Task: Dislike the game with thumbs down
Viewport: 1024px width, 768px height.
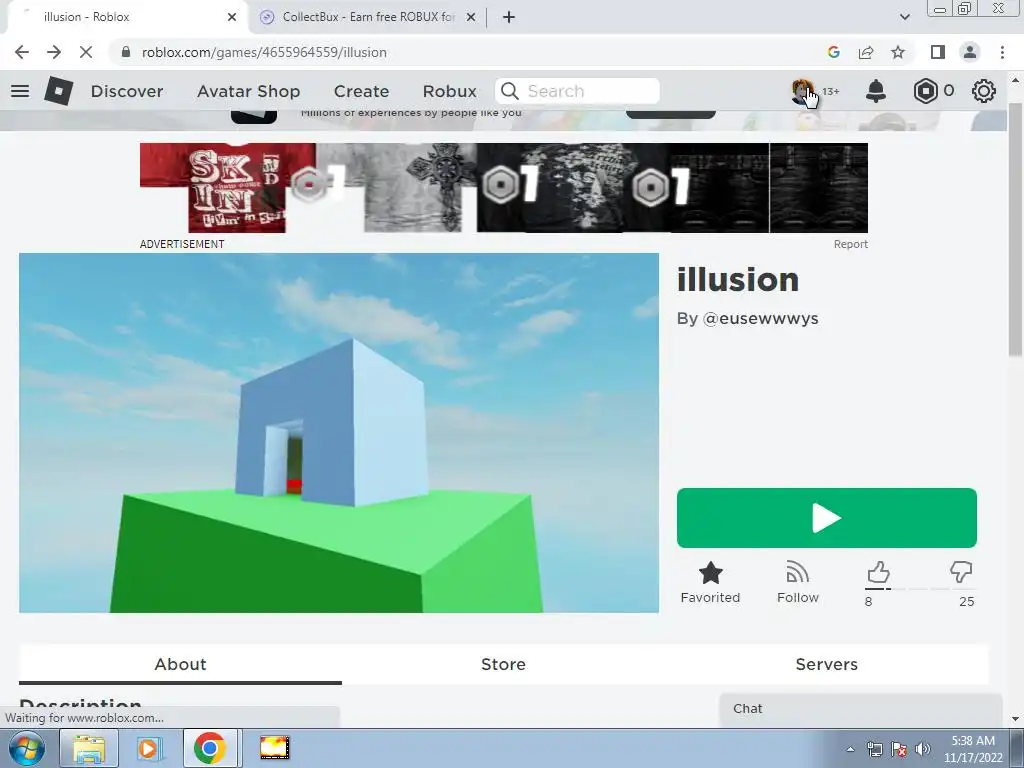Action: click(961, 573)
